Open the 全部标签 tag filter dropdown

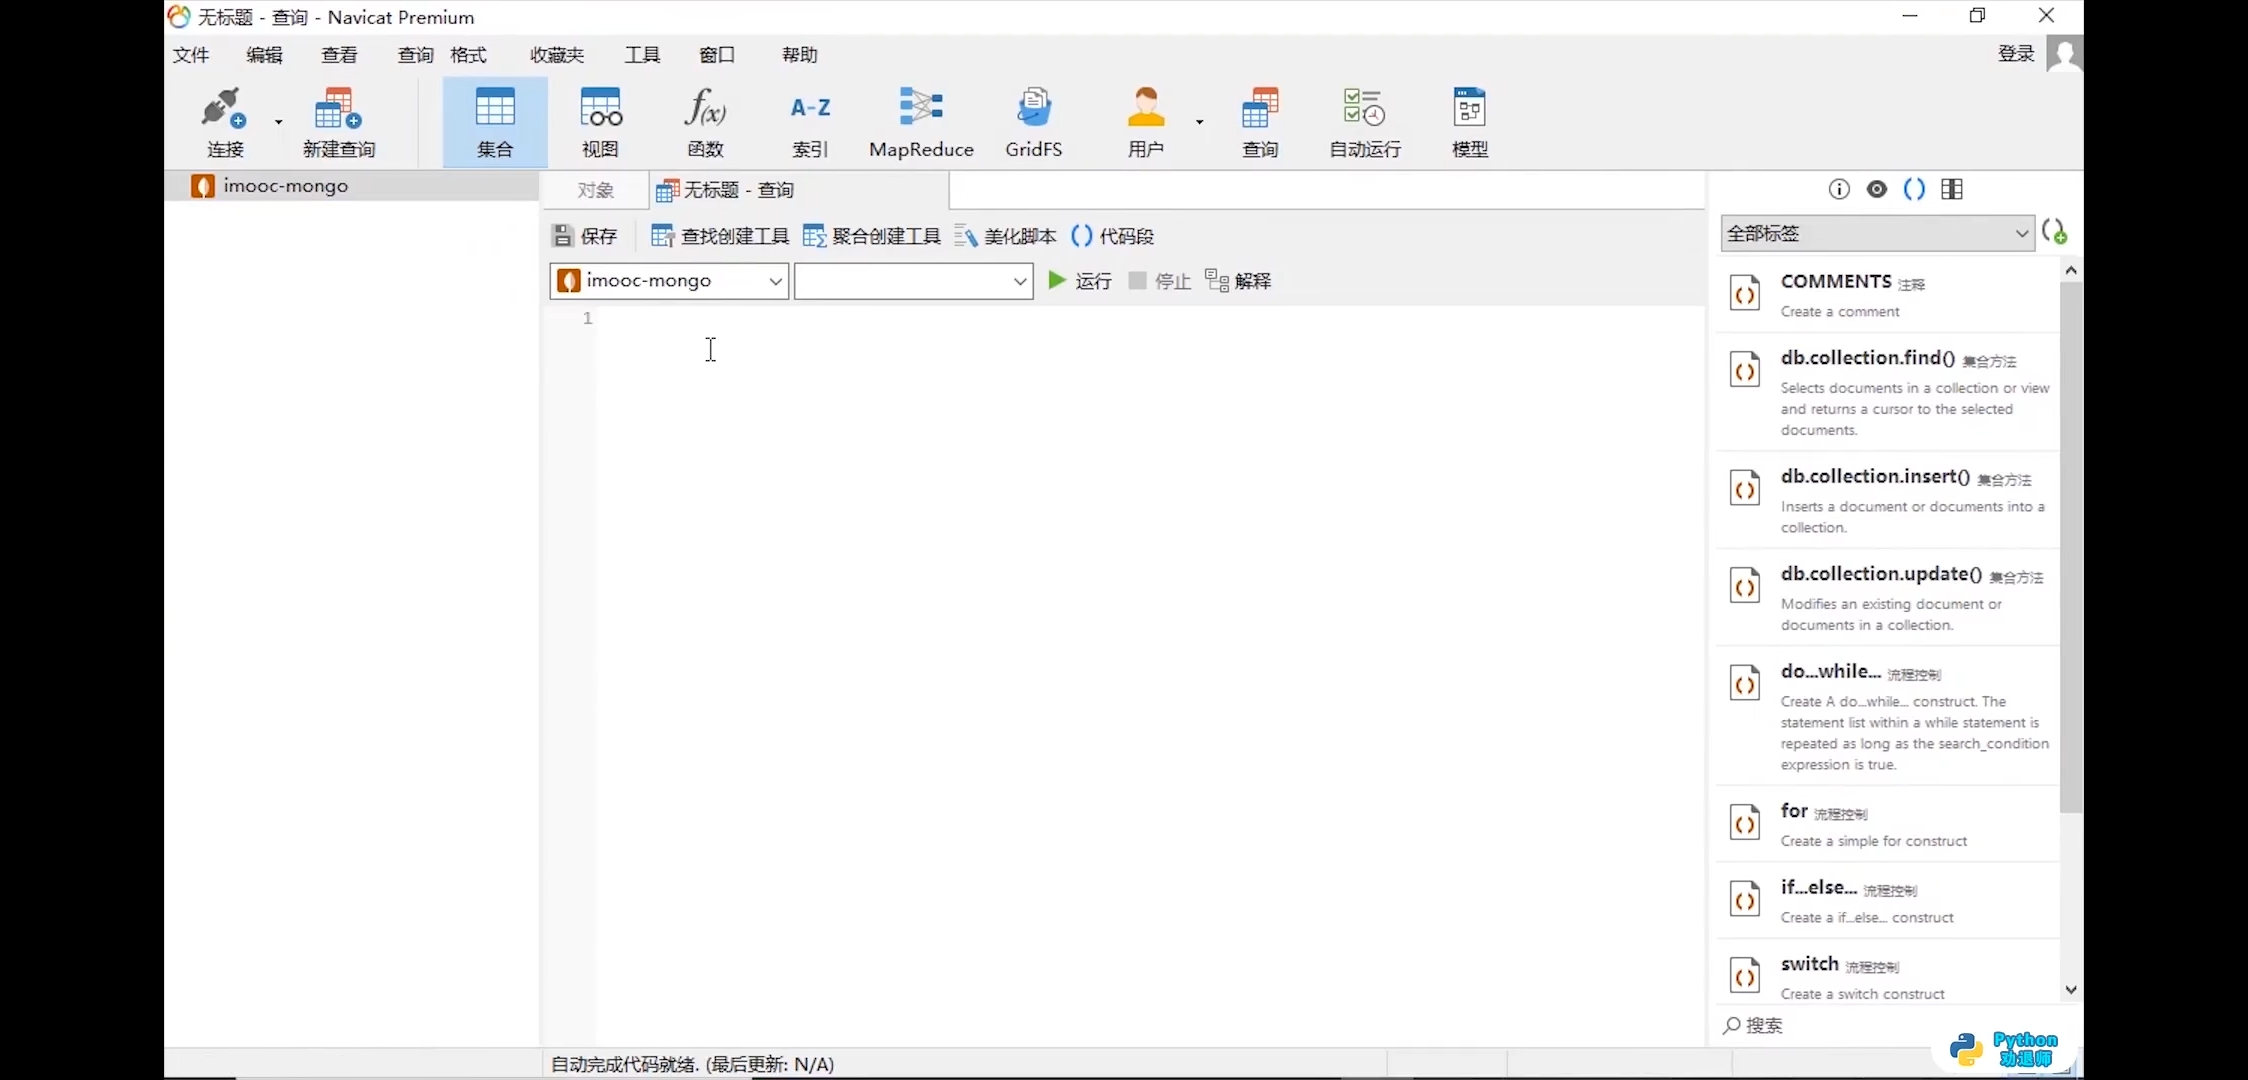[1876, 233]
